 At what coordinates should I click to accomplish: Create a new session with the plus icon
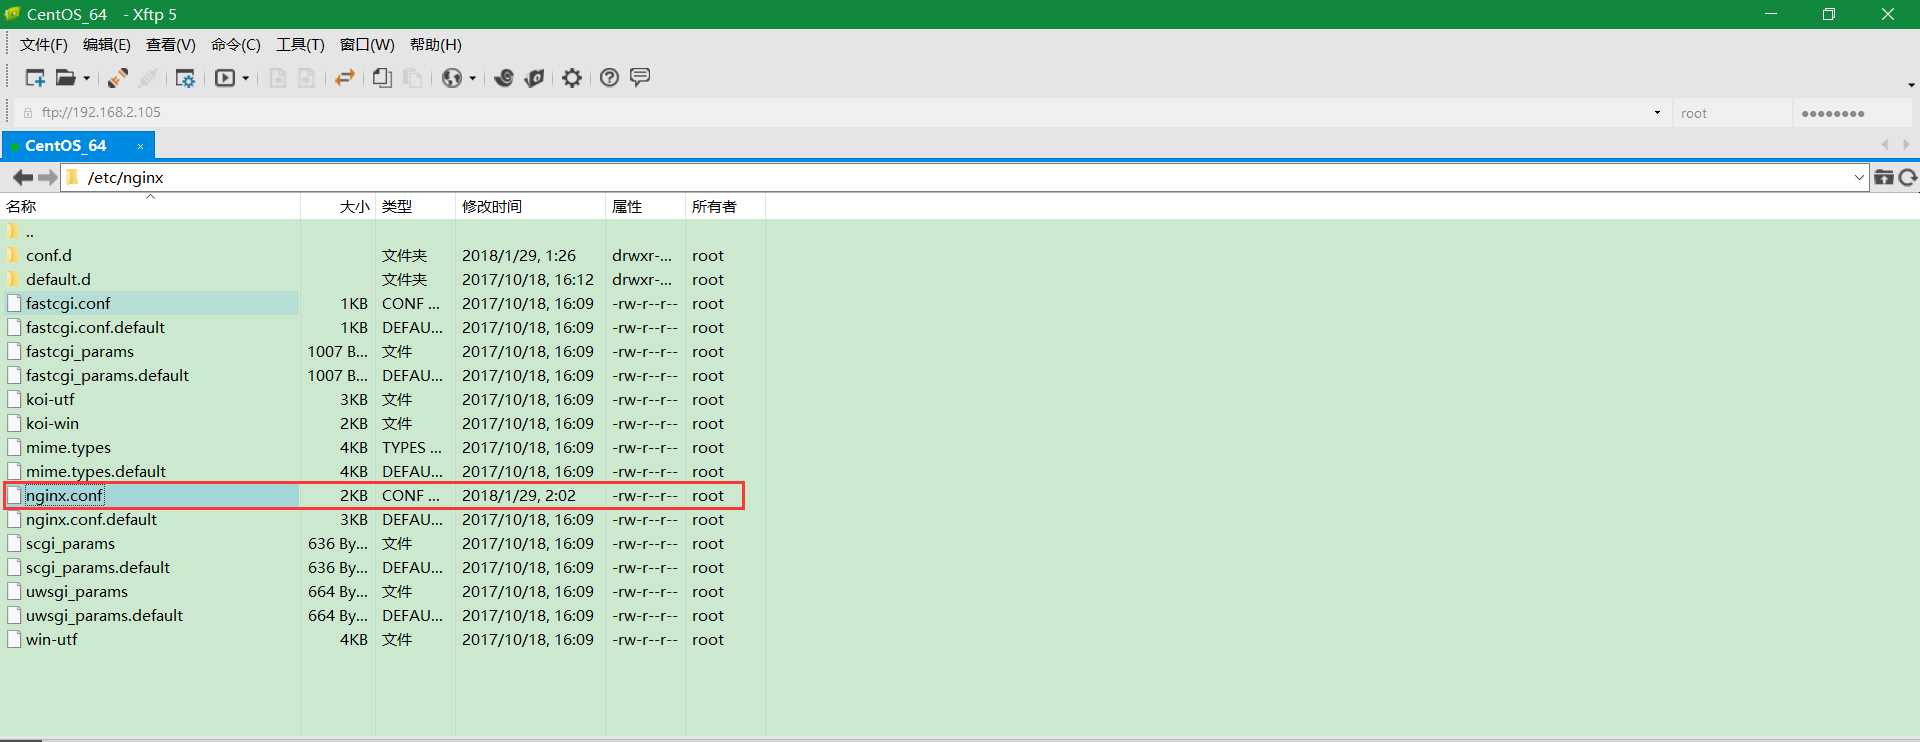35,78
